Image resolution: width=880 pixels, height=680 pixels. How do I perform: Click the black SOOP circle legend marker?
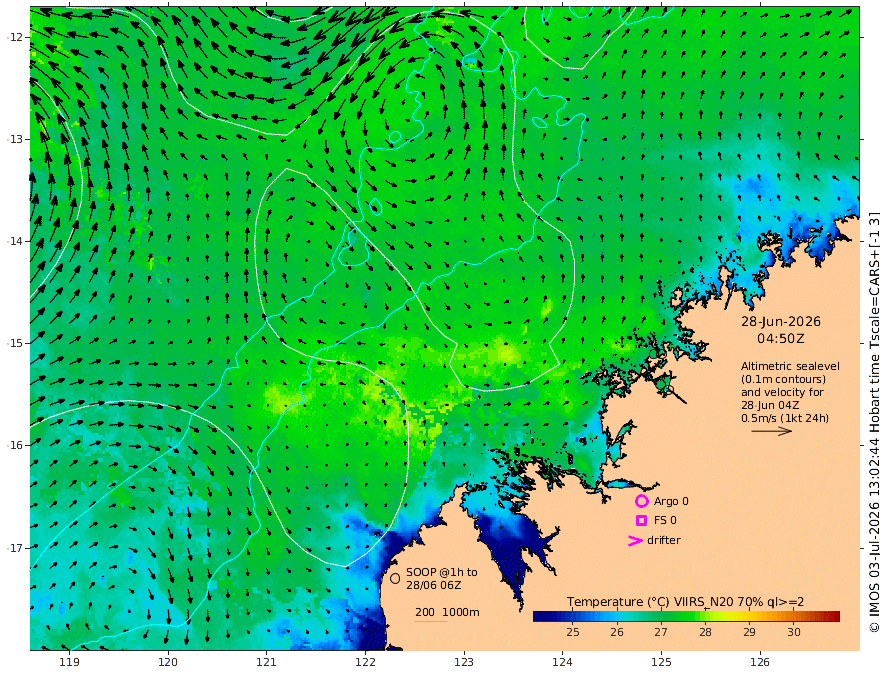pyautogui.click(x=395, y=578)
